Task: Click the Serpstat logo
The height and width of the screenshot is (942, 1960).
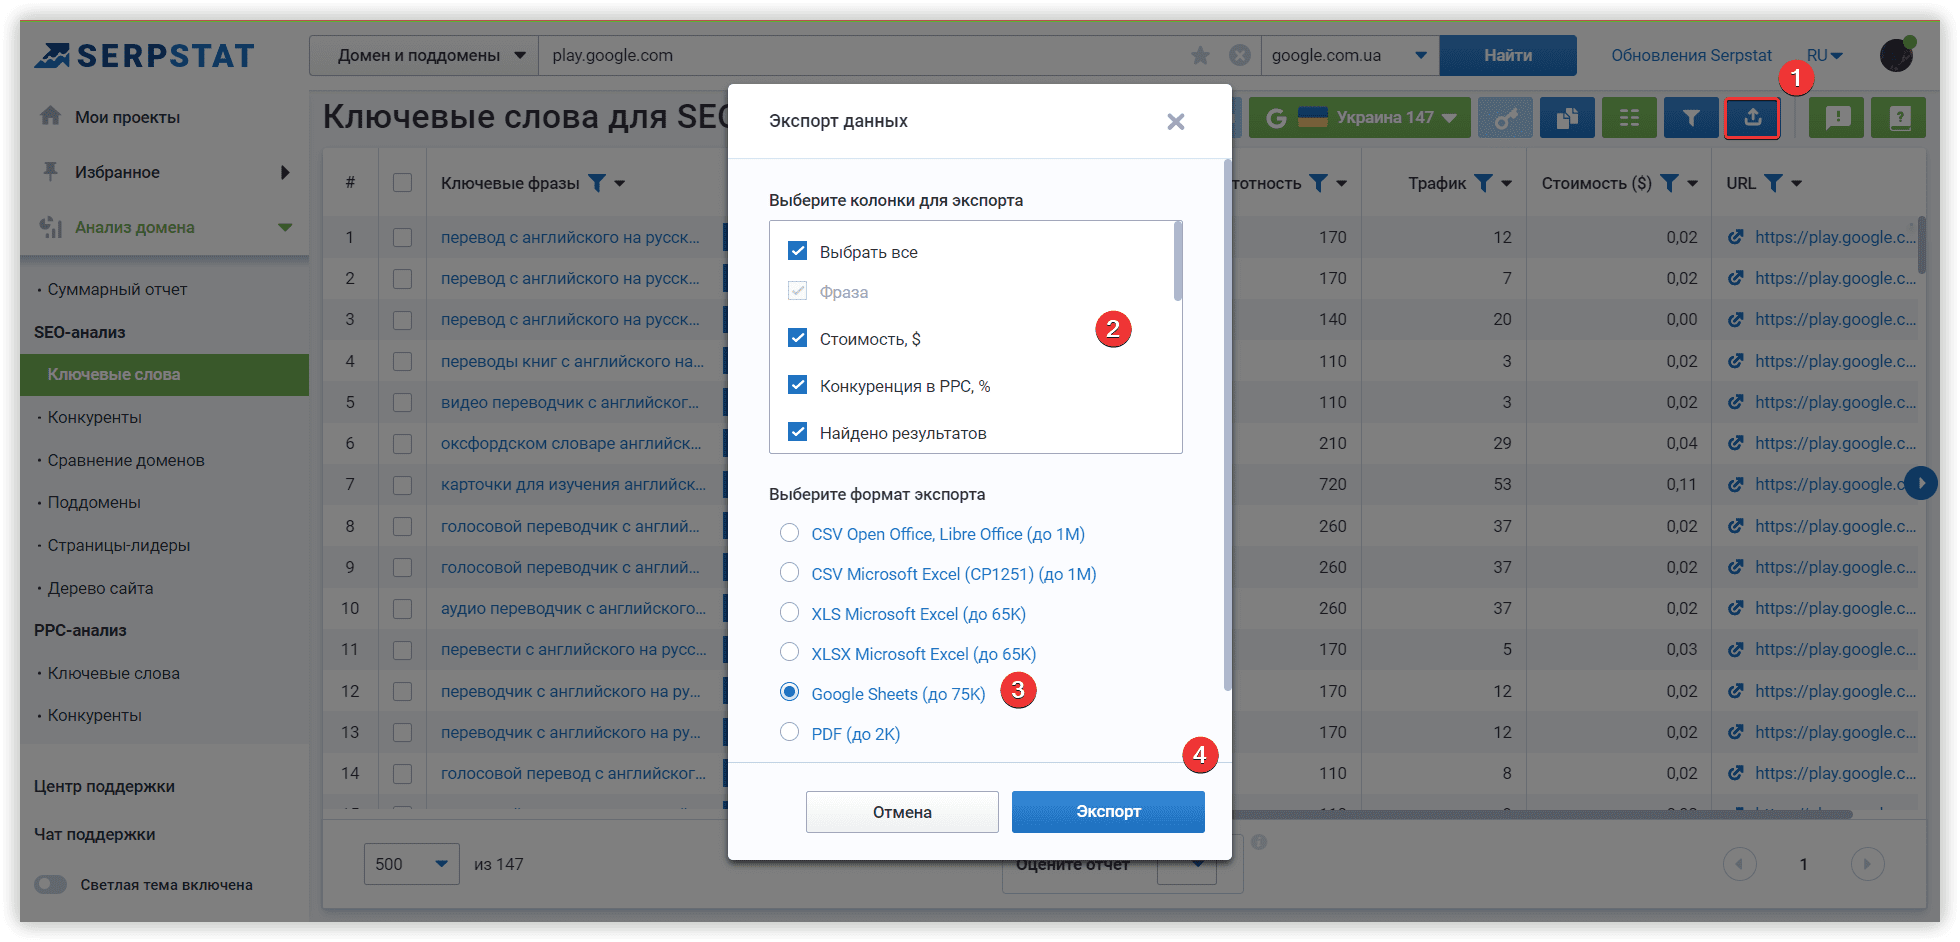Action: (x=145, y=56)
